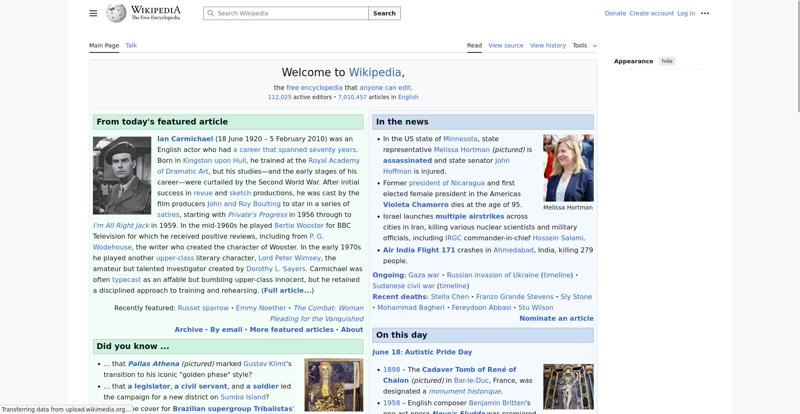Viewport: 800px width, 414px height.
Task: Open the 1898 year link
Action: click(391, 370)
